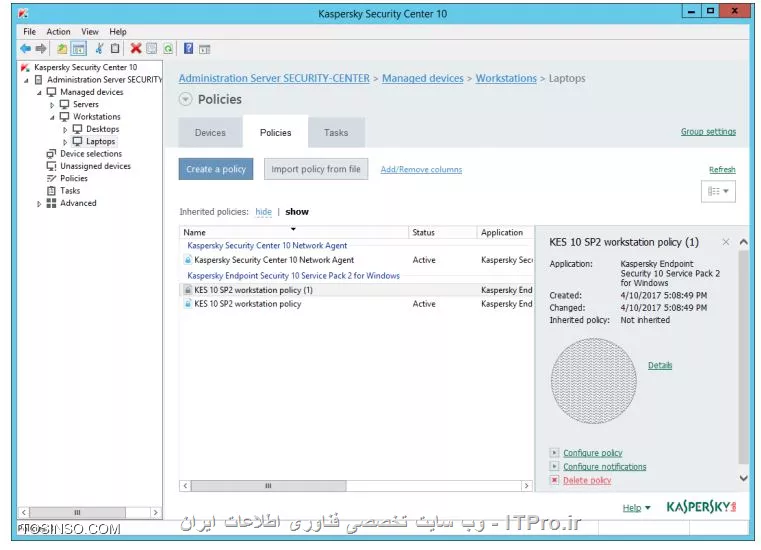This screenshot has width=761, height=550.
Task: Click the red X Delete toolbar icon
Action: pos(136,49)
